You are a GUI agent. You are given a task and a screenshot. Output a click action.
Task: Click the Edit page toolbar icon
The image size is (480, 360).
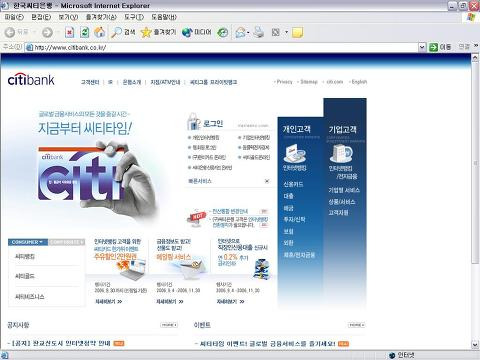coord(276,32)
